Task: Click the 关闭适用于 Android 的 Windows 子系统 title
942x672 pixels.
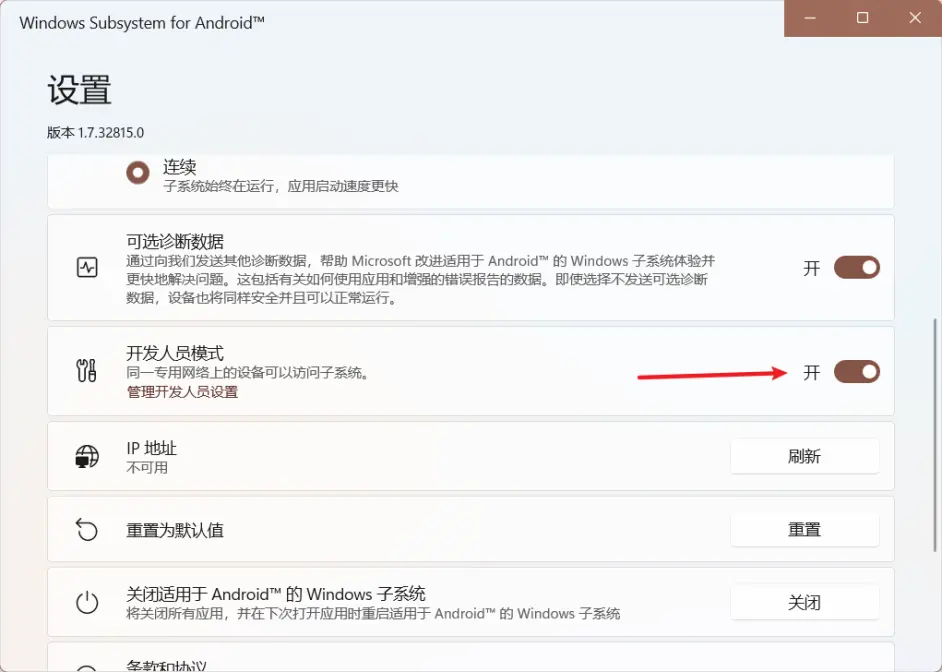Action: pyautogui.click(x=276, y=595)
